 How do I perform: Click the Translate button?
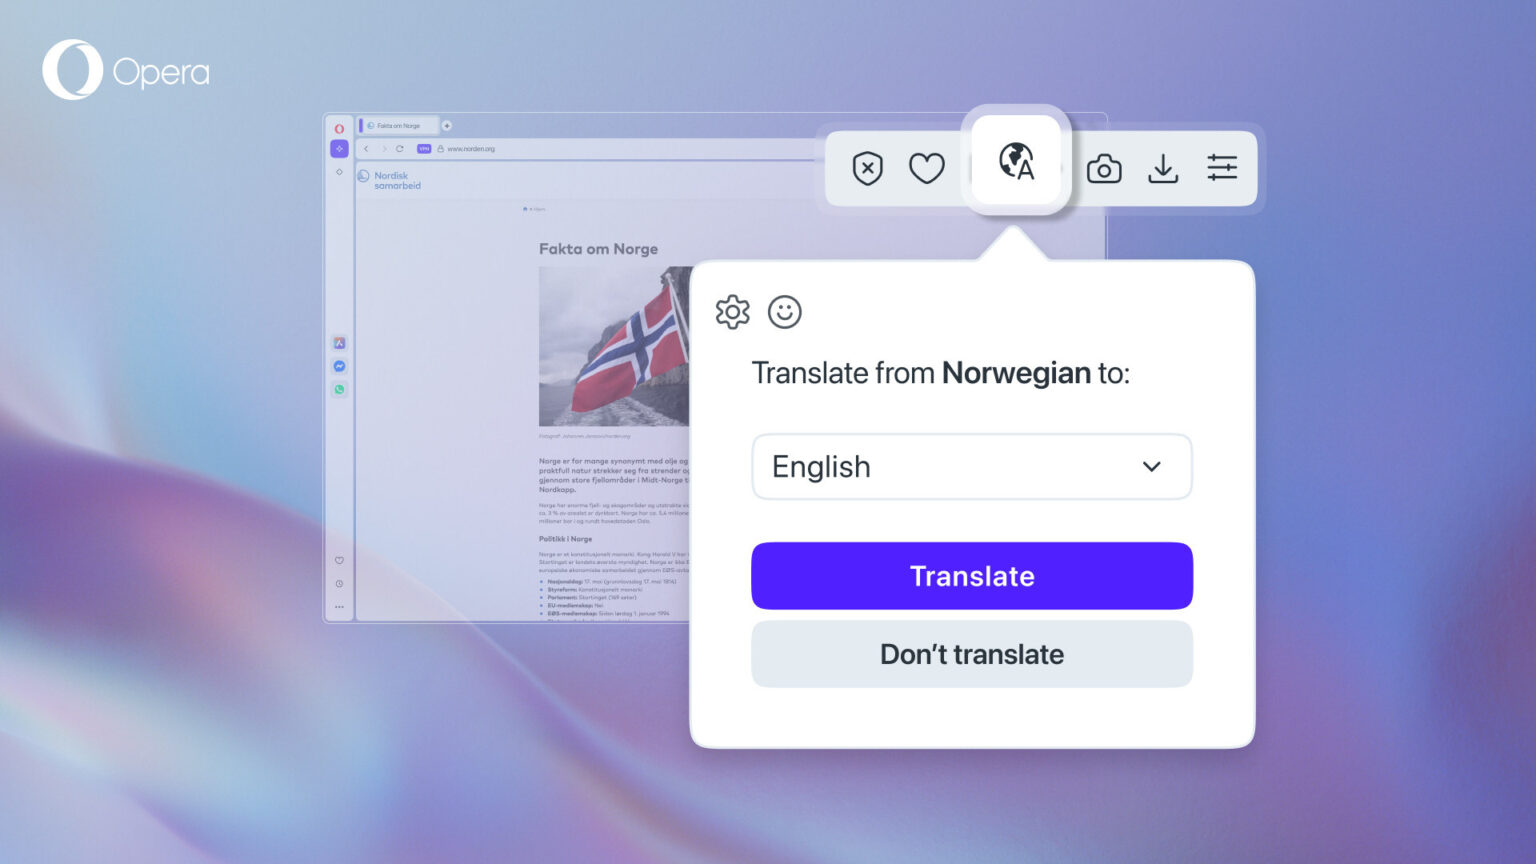971,576
